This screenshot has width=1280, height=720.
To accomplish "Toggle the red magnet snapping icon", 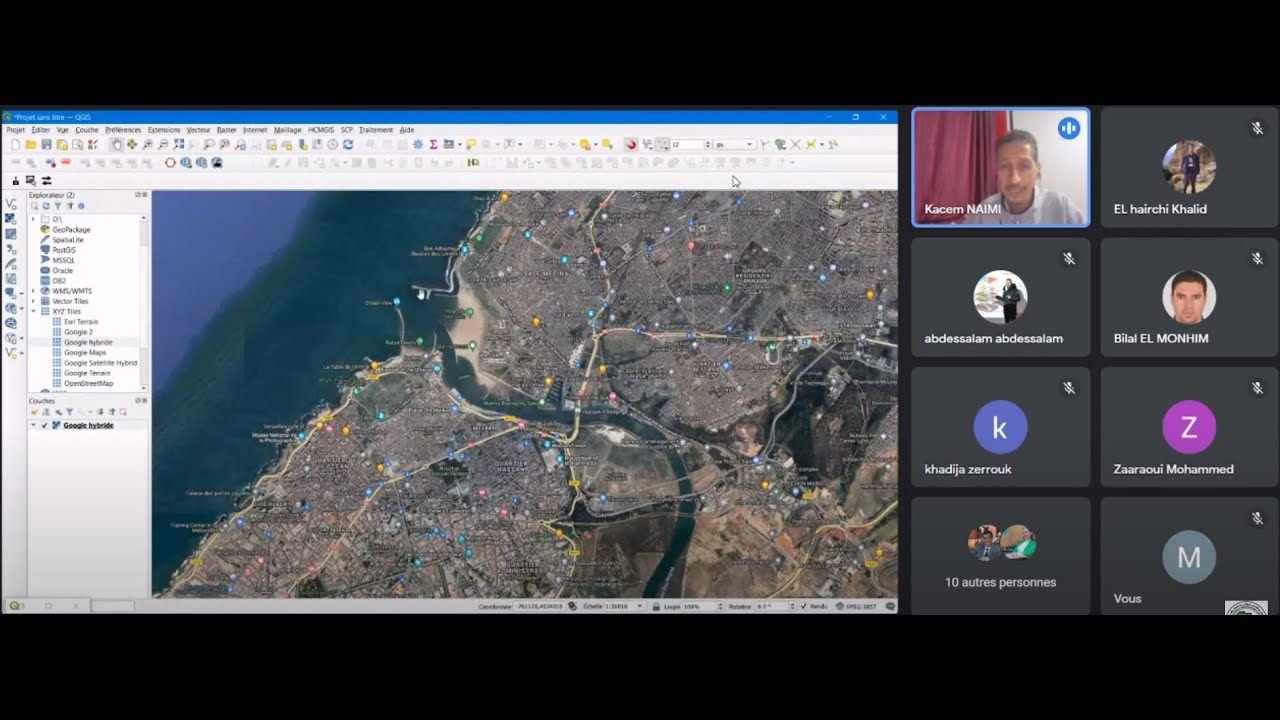I will 632,145.
